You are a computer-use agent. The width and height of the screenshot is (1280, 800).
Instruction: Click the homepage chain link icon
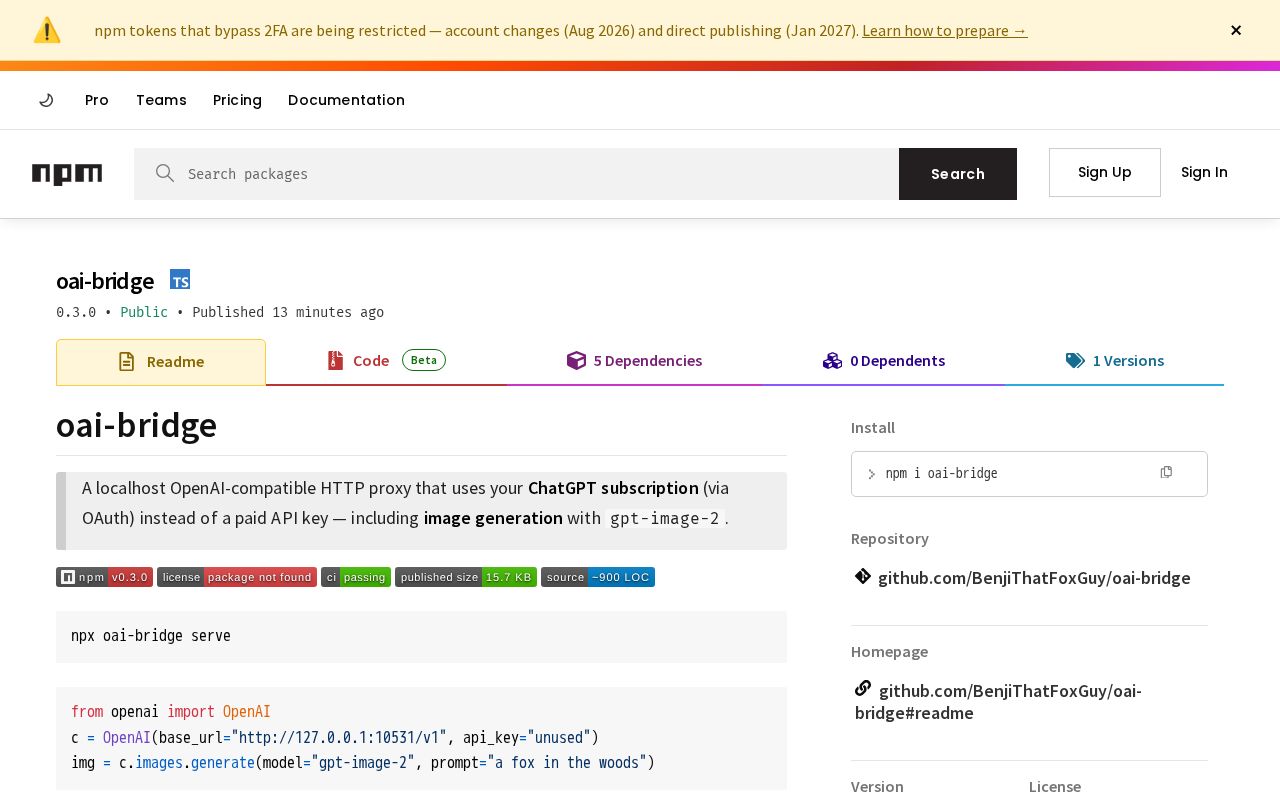863,688
